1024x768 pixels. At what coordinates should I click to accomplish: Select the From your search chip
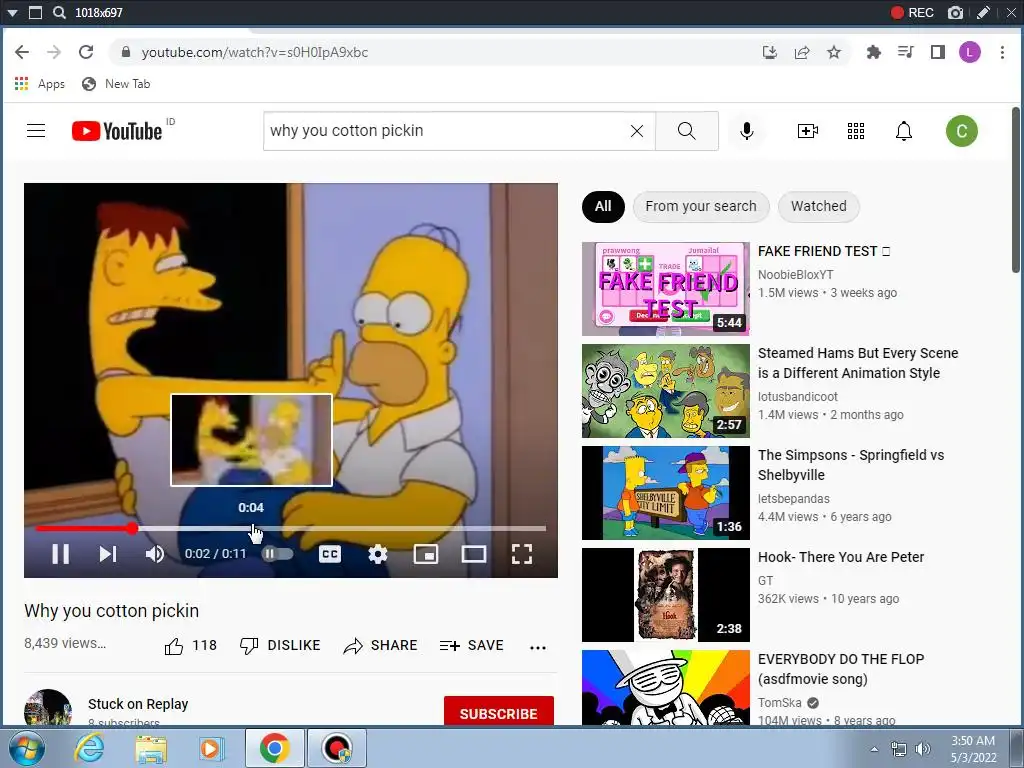point(701,206)
